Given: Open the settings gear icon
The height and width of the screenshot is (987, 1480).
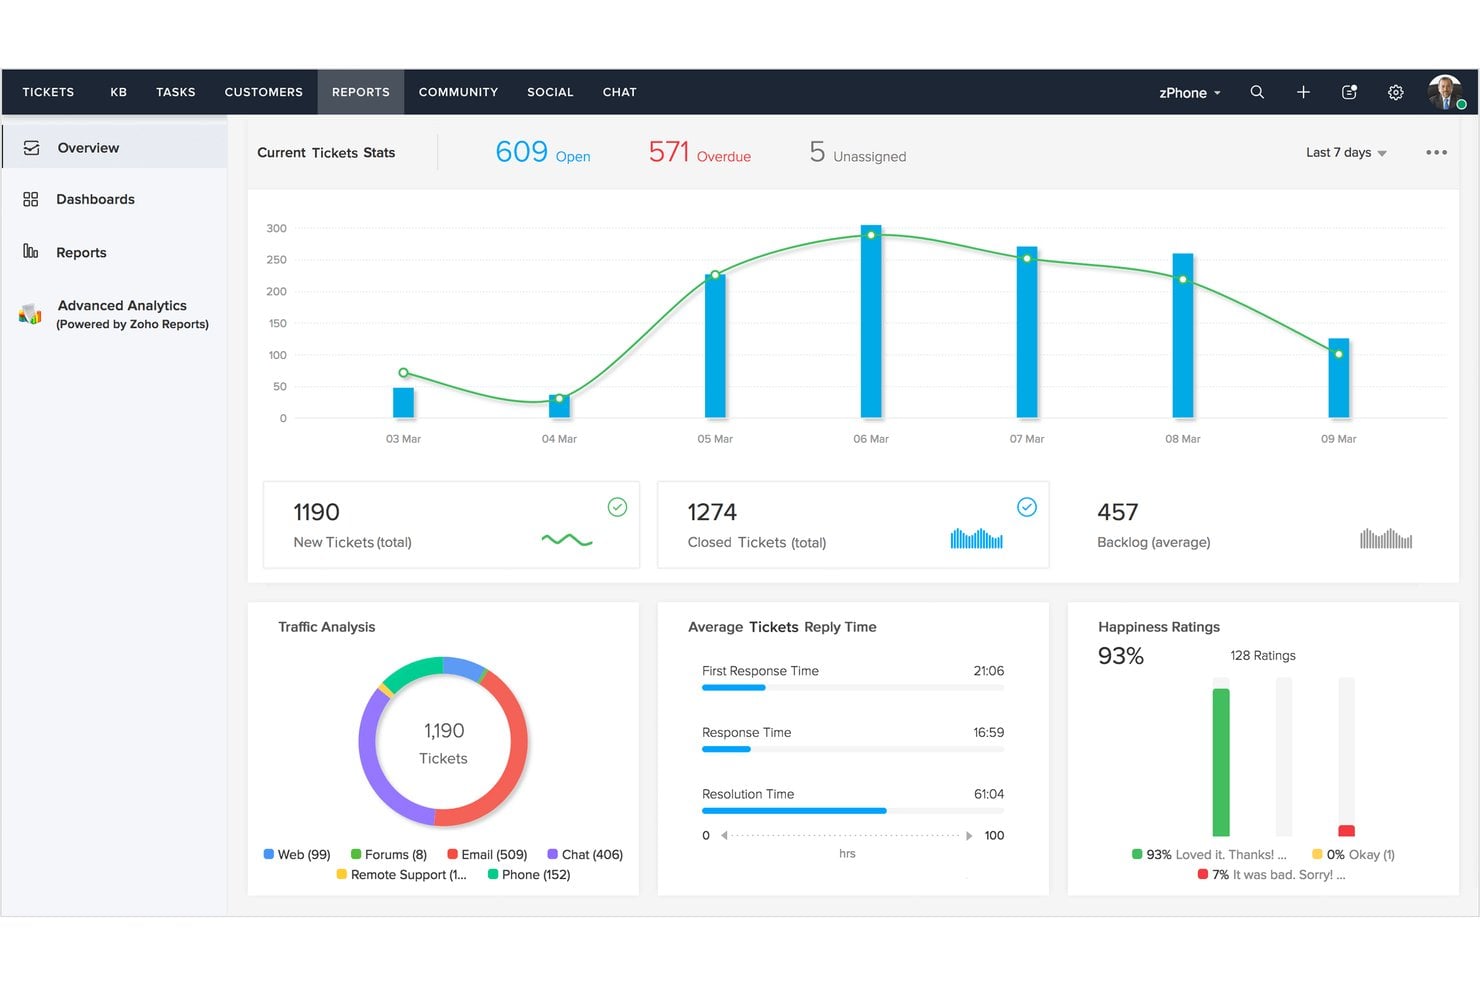Looking at the screenshot, I should (1395, 92).
